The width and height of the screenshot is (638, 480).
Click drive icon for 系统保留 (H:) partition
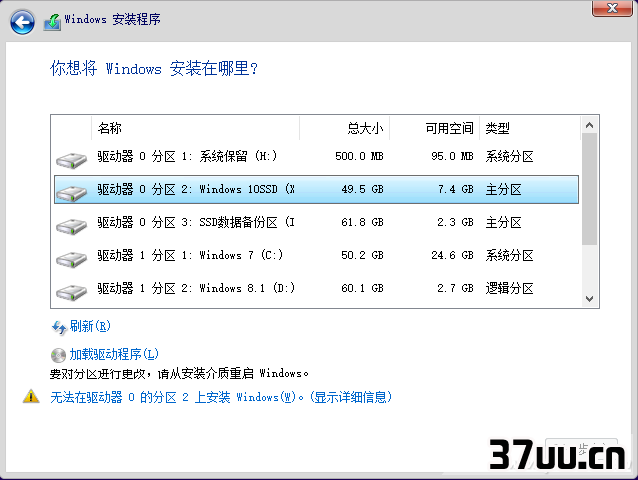coord(71,160)
